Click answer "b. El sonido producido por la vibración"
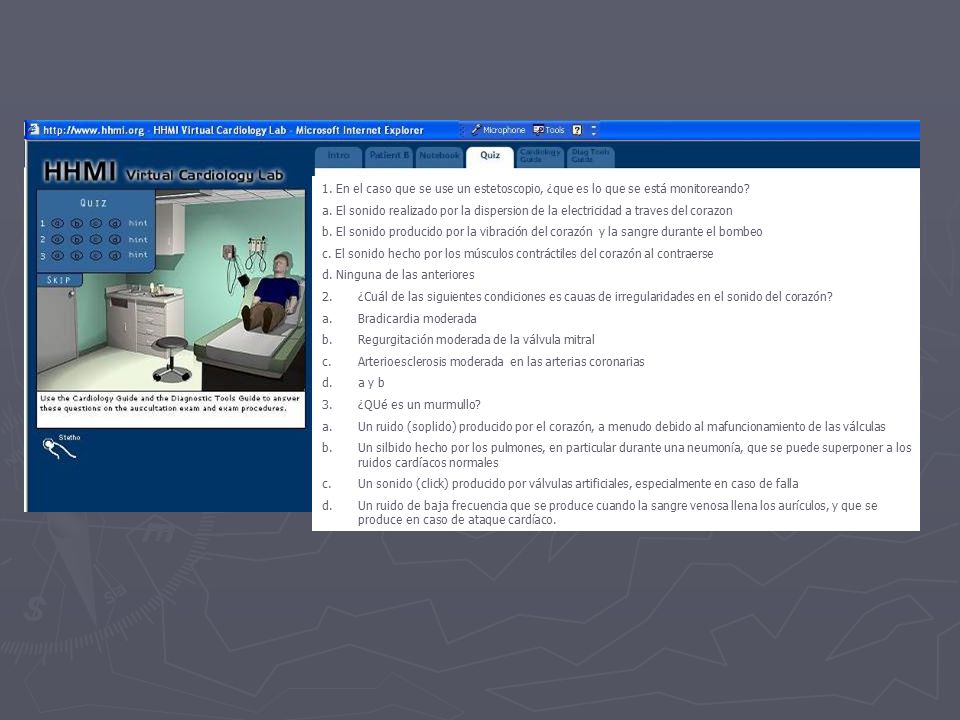 tap(542, 232)
